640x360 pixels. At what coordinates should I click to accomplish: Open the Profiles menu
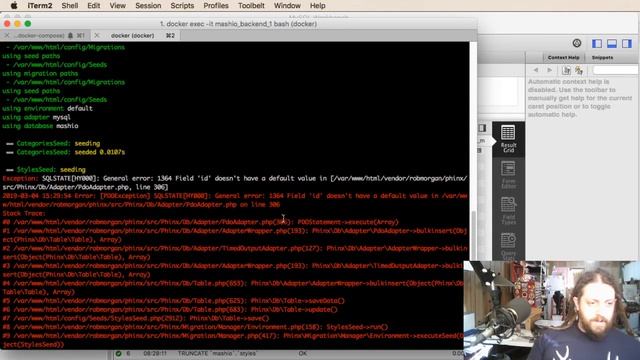point(216,6)
